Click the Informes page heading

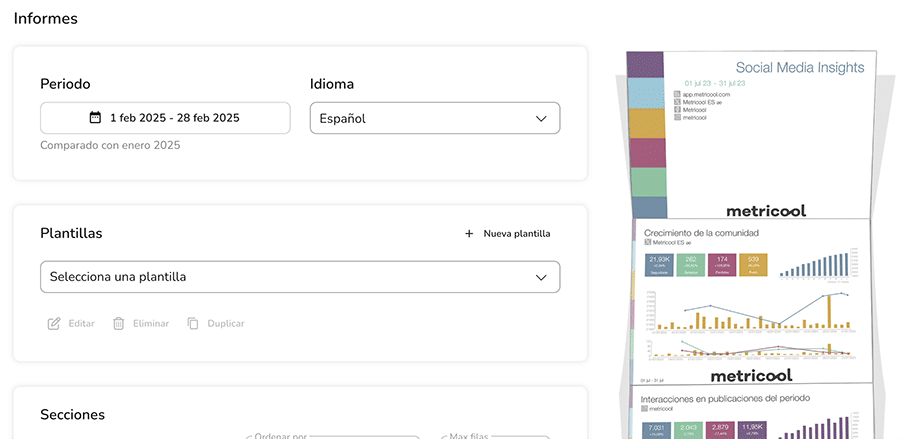tap(45, 18)
